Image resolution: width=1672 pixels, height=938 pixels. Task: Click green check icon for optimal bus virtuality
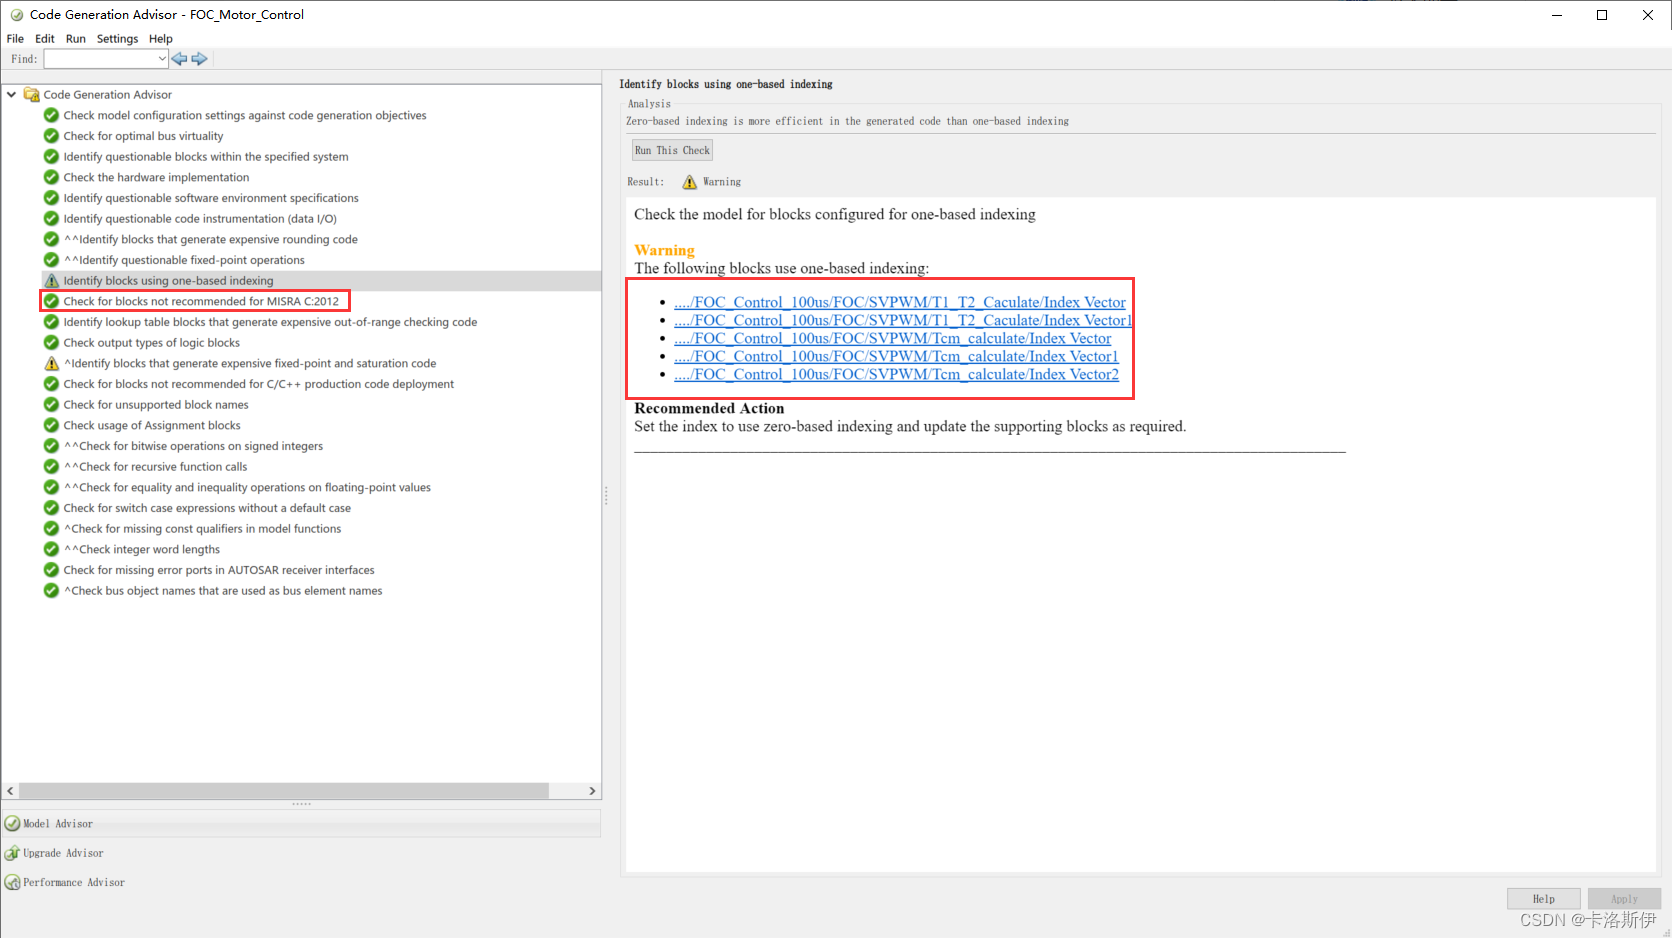[x=52, y=136]
